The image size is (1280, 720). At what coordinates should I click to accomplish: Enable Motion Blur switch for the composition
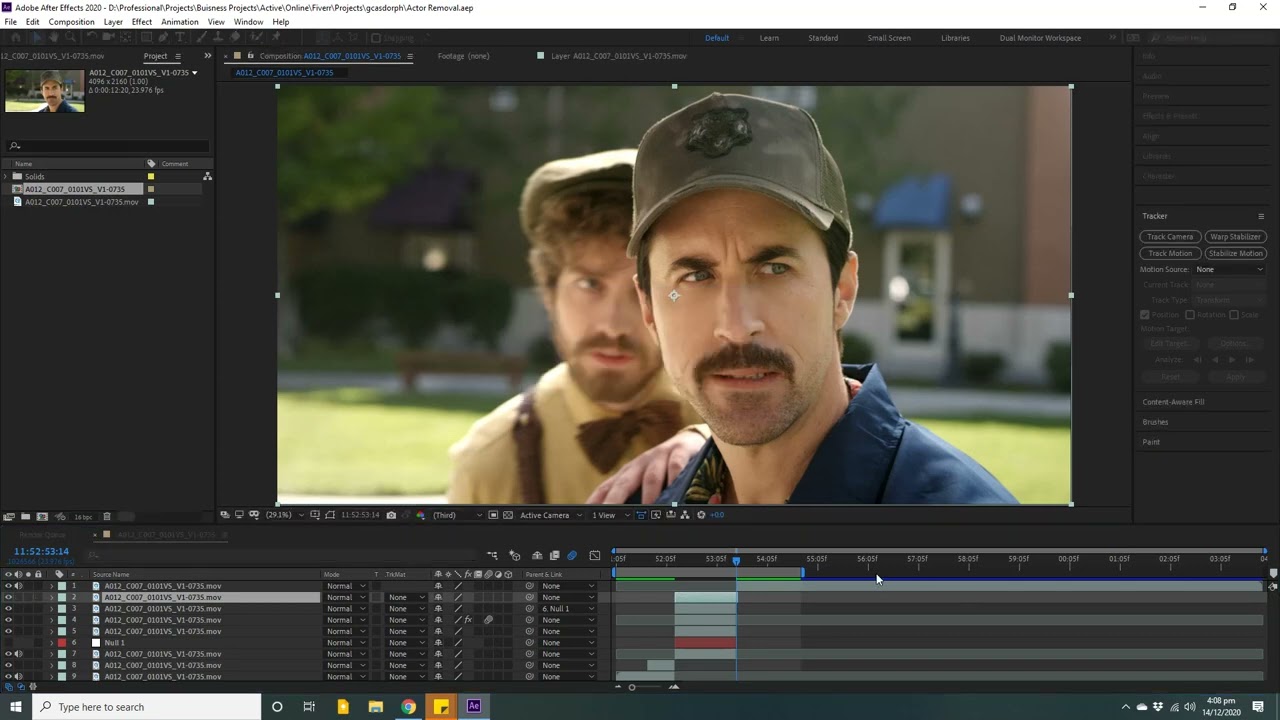571,555
